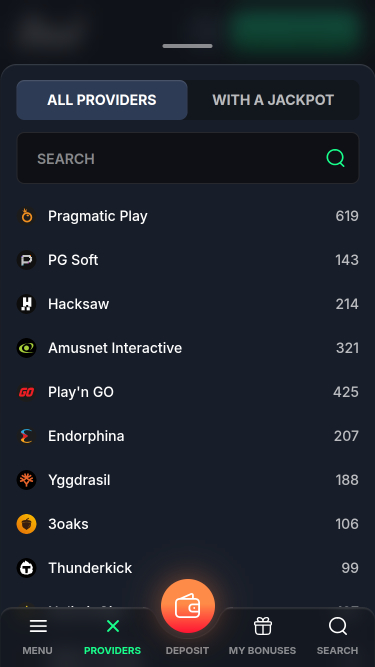Click the green search magnifier icon
Screen dimensions: 375x667
pyautogui.click(x=335, y=158)
